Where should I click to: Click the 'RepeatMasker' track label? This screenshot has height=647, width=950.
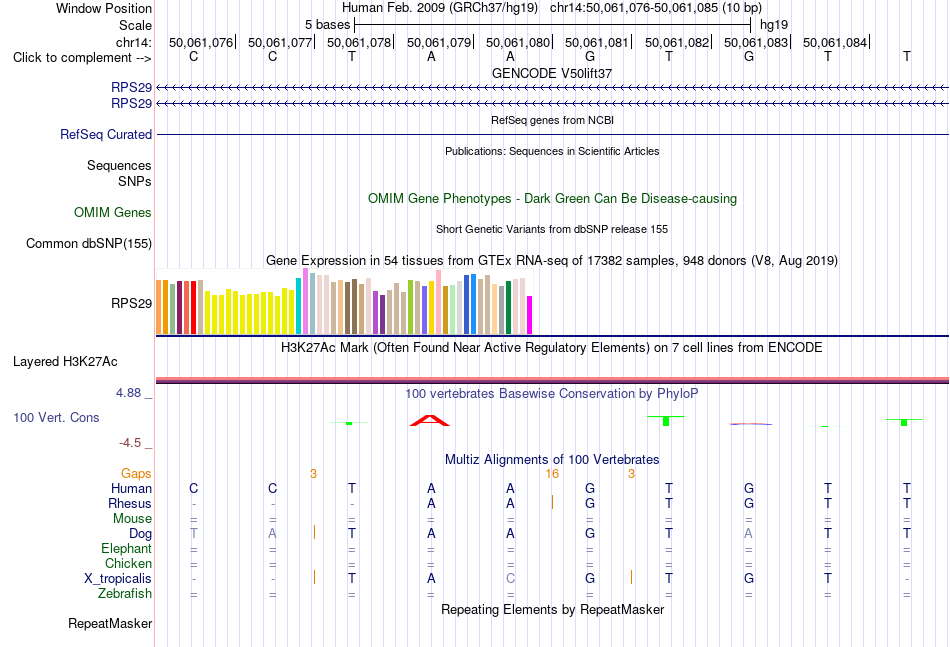110,623
